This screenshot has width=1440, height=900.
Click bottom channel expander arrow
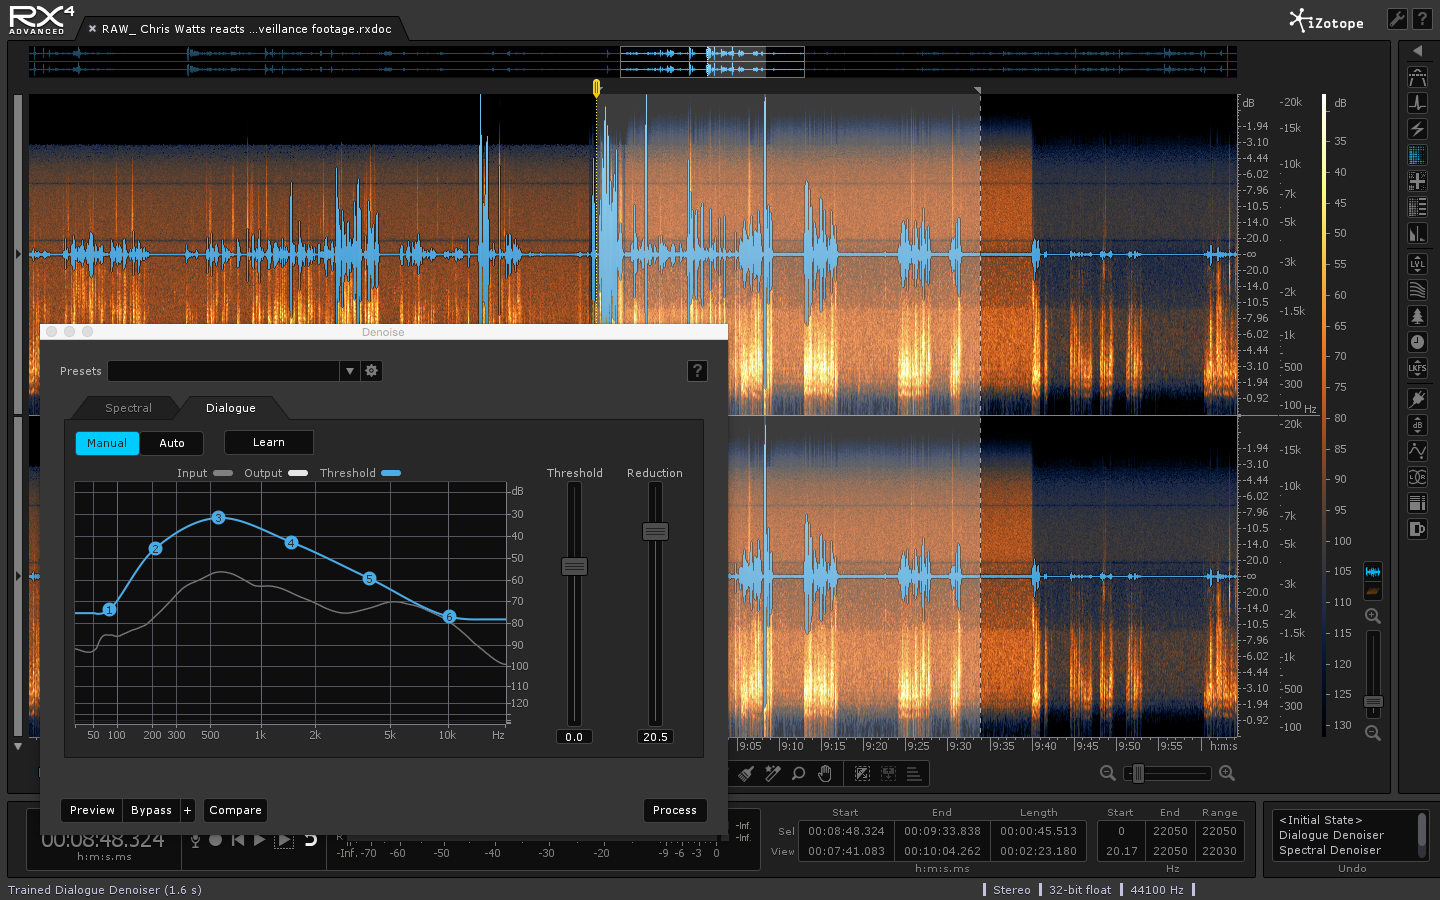(18, 576)
